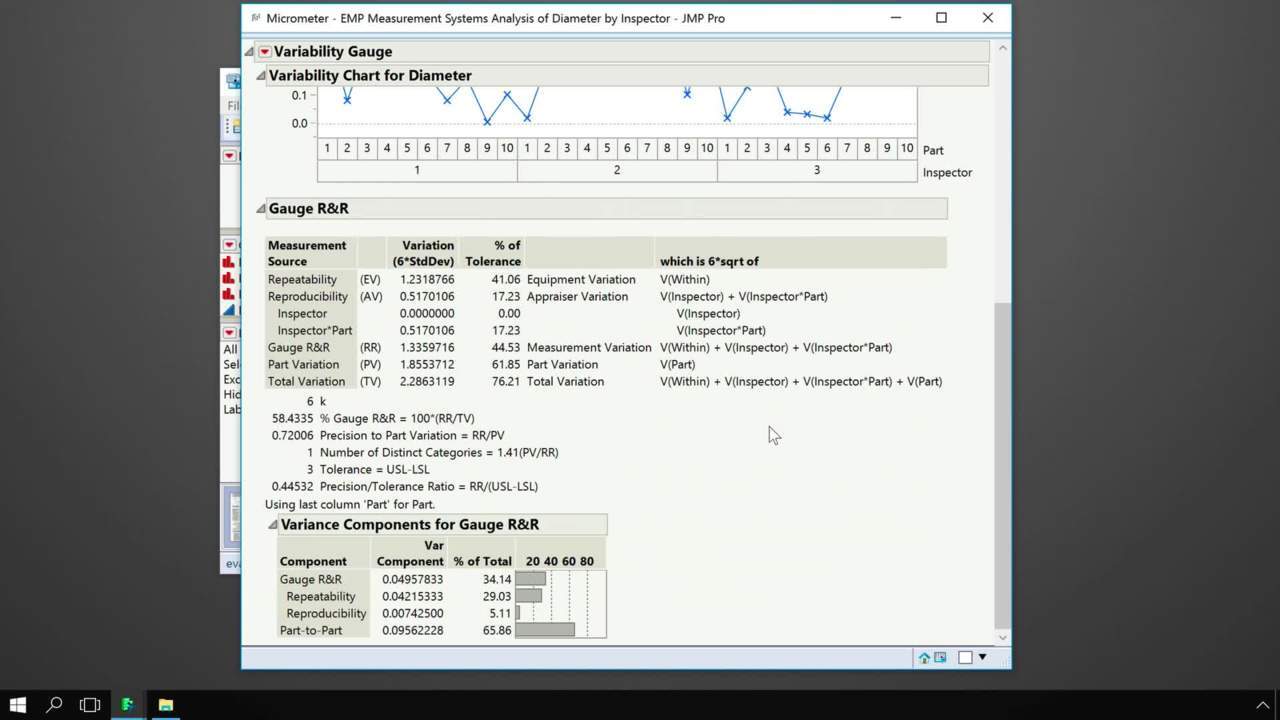Collapse the Variability Chart for Diameter section
1280x720 pixels.
pos(261,76)
